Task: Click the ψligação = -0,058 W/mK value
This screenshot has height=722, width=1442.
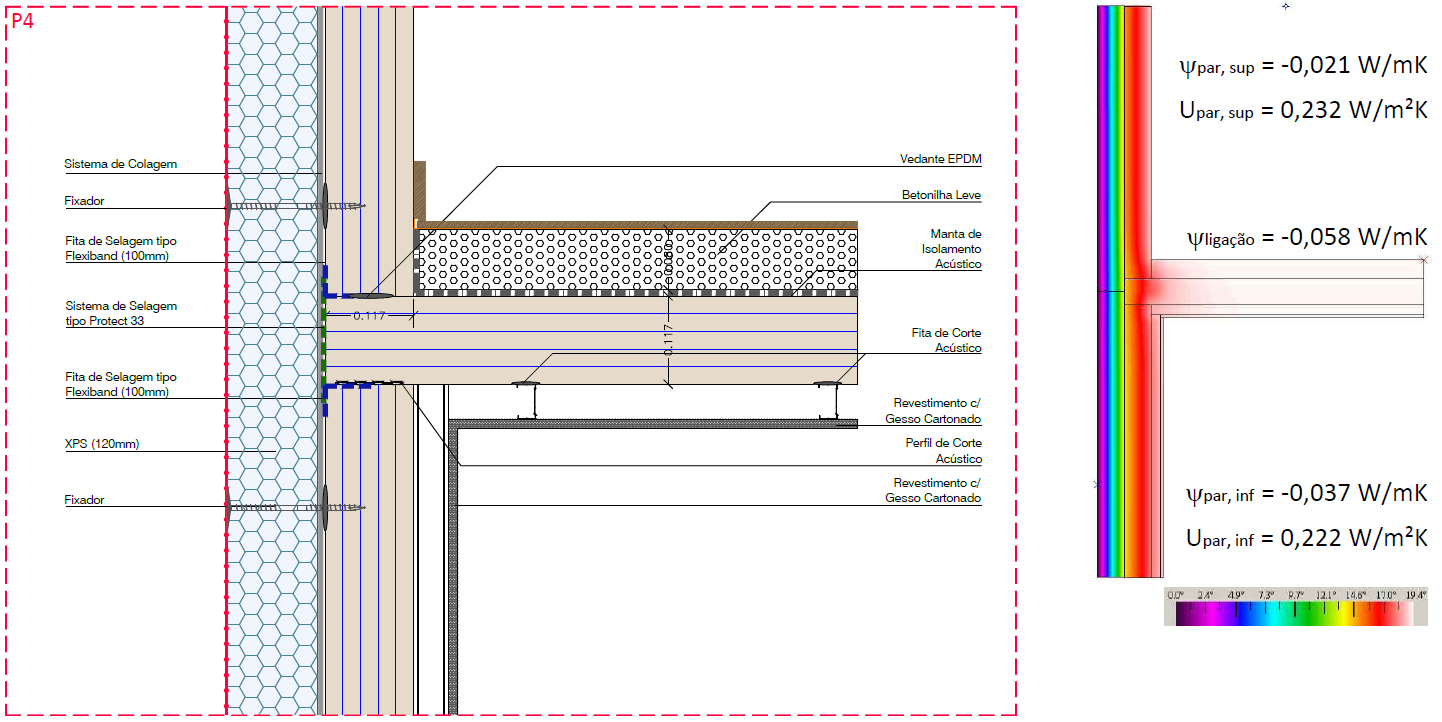Action: [x=1307, y=238]
